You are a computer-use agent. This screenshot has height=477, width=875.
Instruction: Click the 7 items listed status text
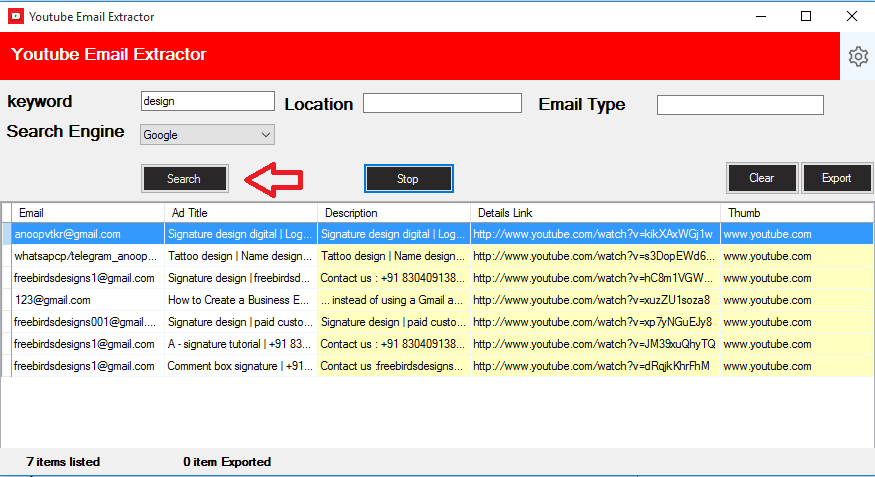pos(63,462)
